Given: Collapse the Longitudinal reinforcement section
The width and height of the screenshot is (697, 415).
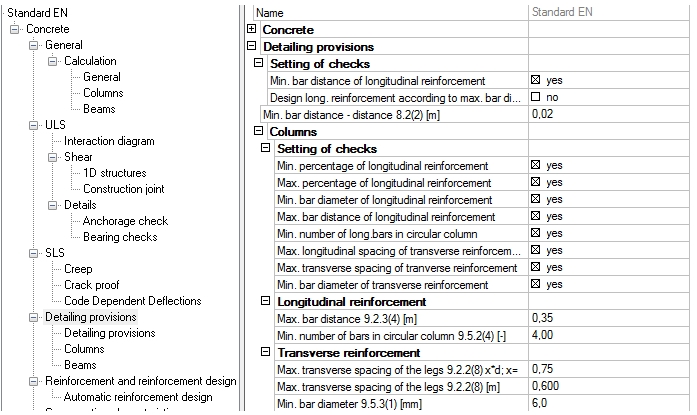Looking at the screenshot, I should (265, 301).
